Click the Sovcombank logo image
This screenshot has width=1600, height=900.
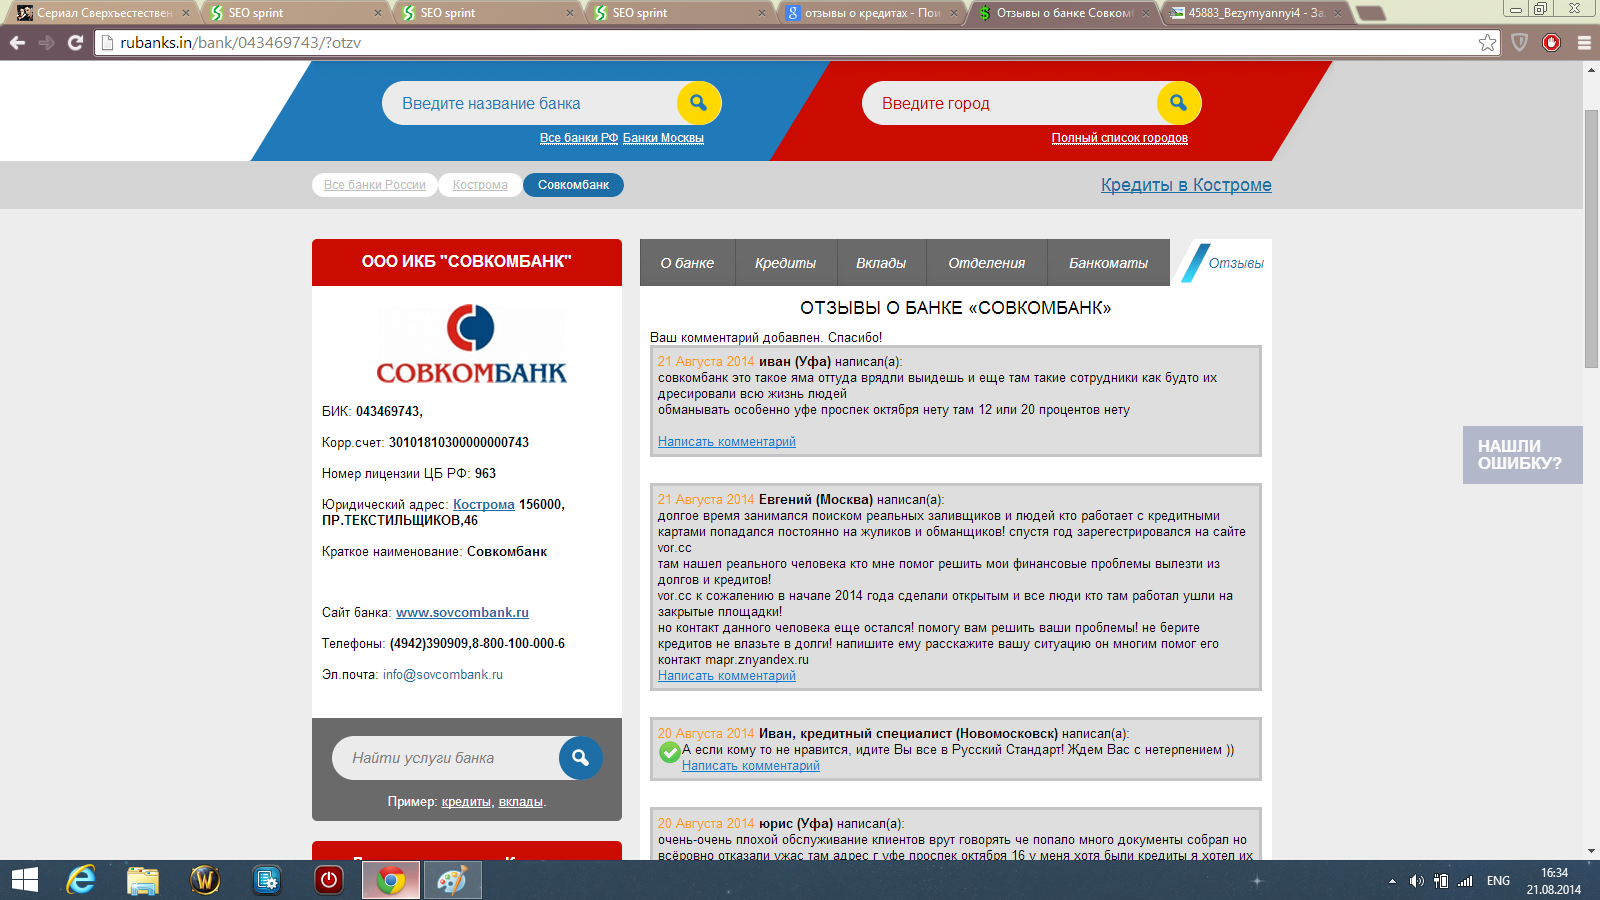pyautogui.click(x=471, y=344)
